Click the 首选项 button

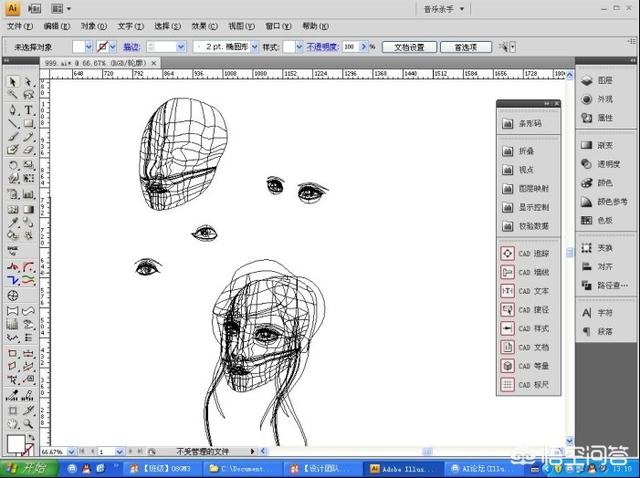[466, 47]
